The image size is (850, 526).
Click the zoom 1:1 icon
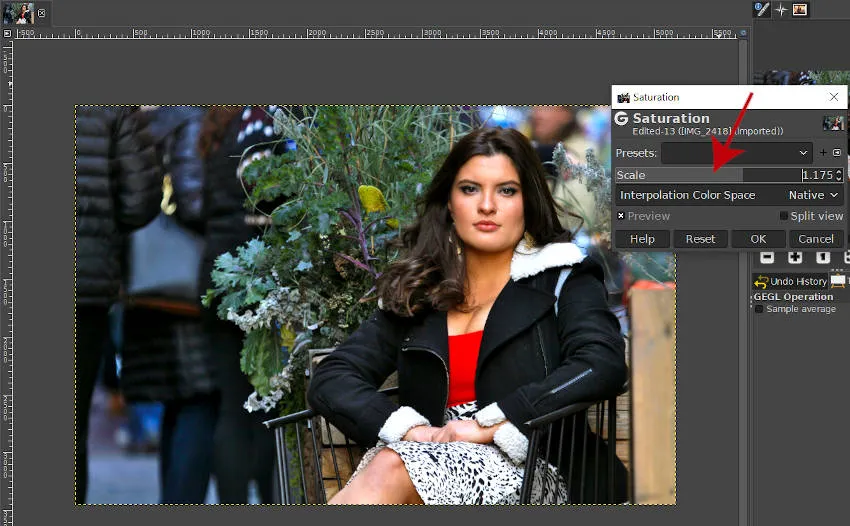822,257
